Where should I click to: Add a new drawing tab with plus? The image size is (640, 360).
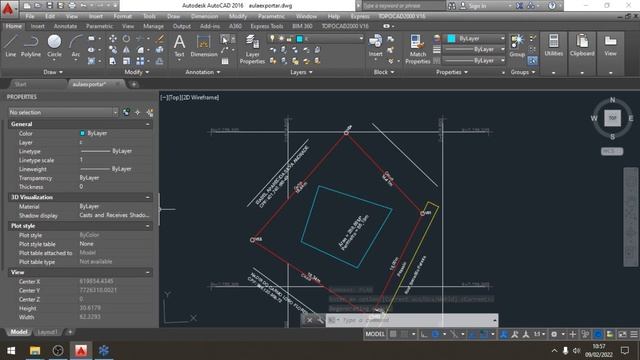133,84
